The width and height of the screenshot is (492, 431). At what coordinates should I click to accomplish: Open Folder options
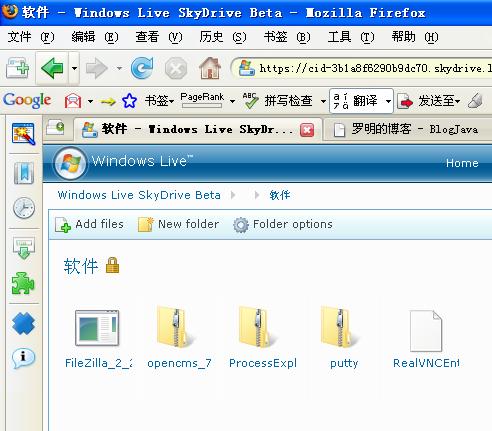click(283, 224)
